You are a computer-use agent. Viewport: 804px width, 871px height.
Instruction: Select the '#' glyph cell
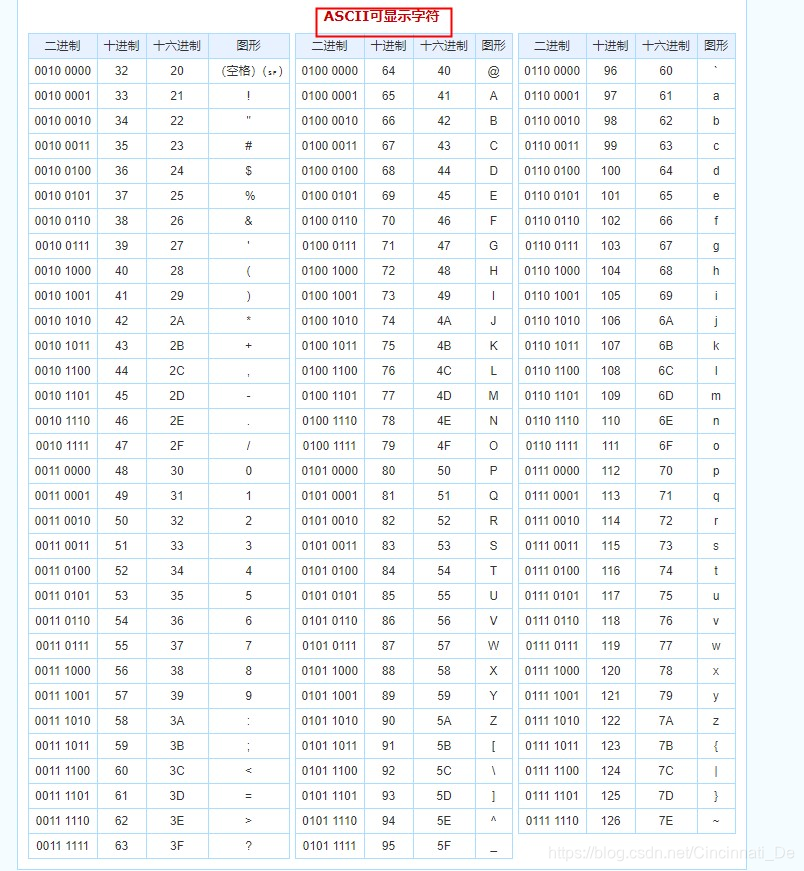[x=249, y=146]
